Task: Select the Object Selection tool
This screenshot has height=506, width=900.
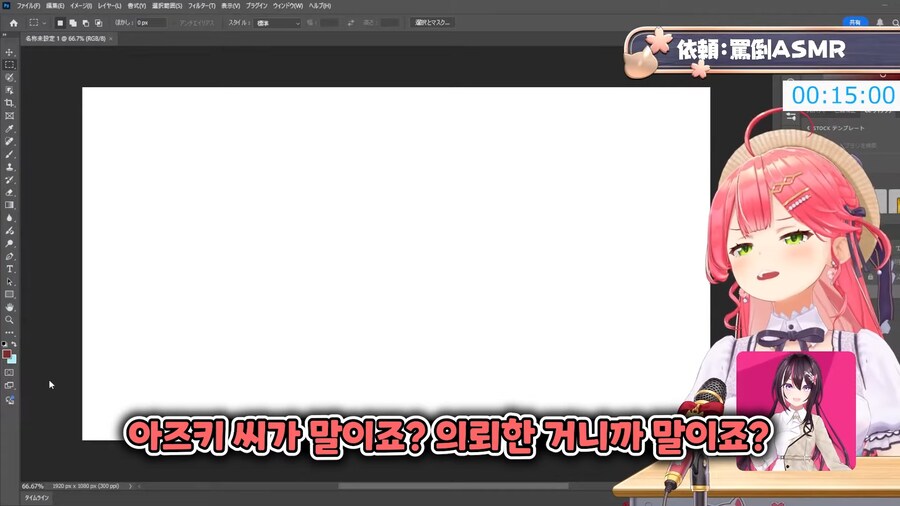Action: pos(9,90)
